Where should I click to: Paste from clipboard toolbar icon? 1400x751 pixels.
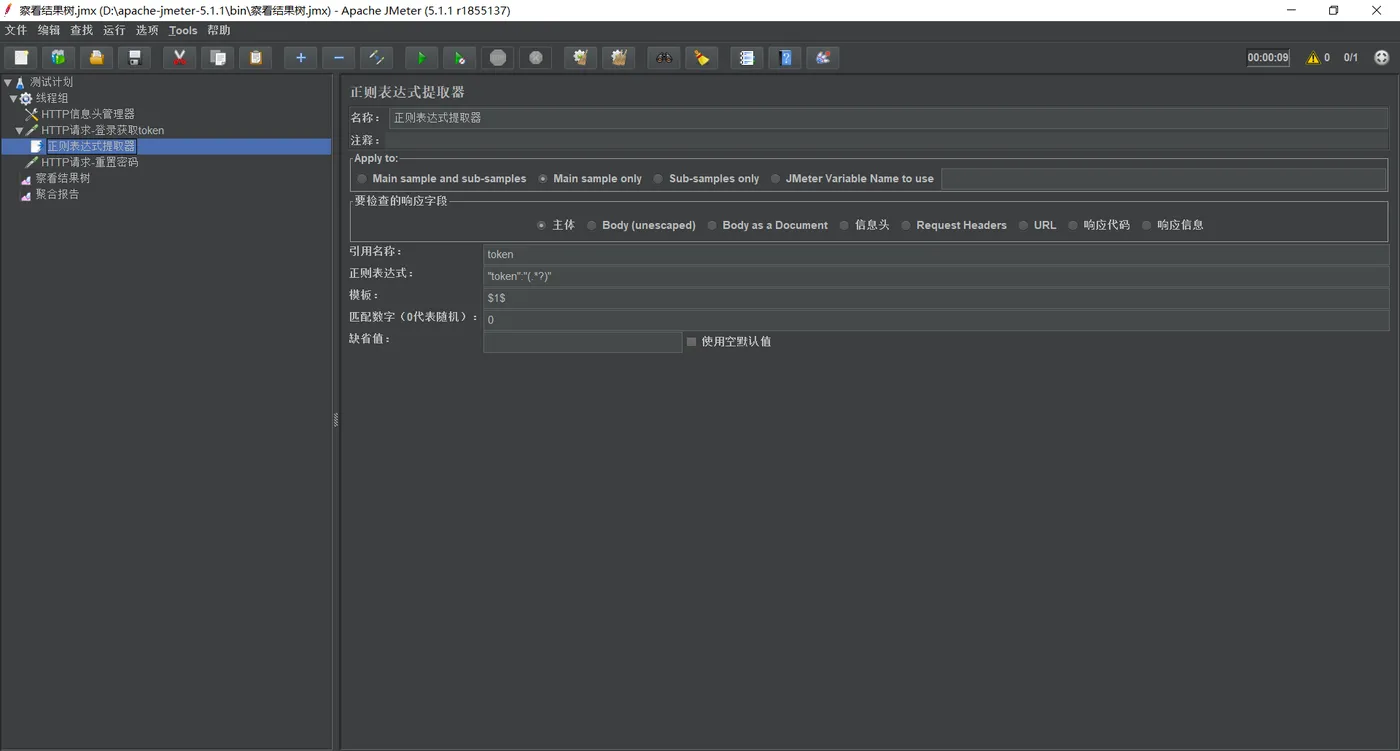(x=255, y=58)
